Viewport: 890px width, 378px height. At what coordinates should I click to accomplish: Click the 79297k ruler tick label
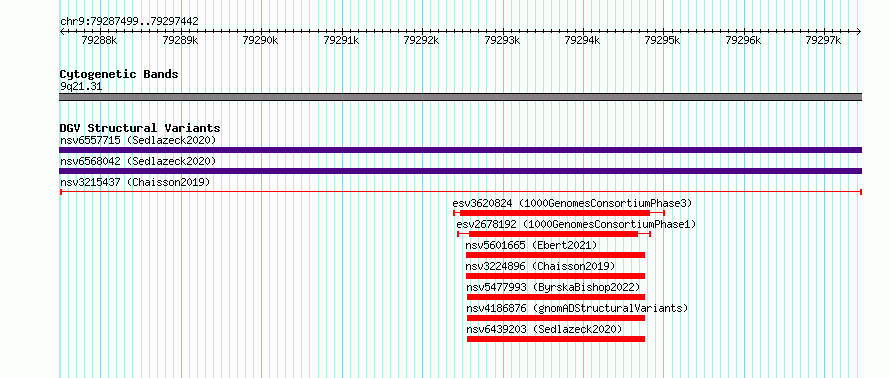[824, 40]
